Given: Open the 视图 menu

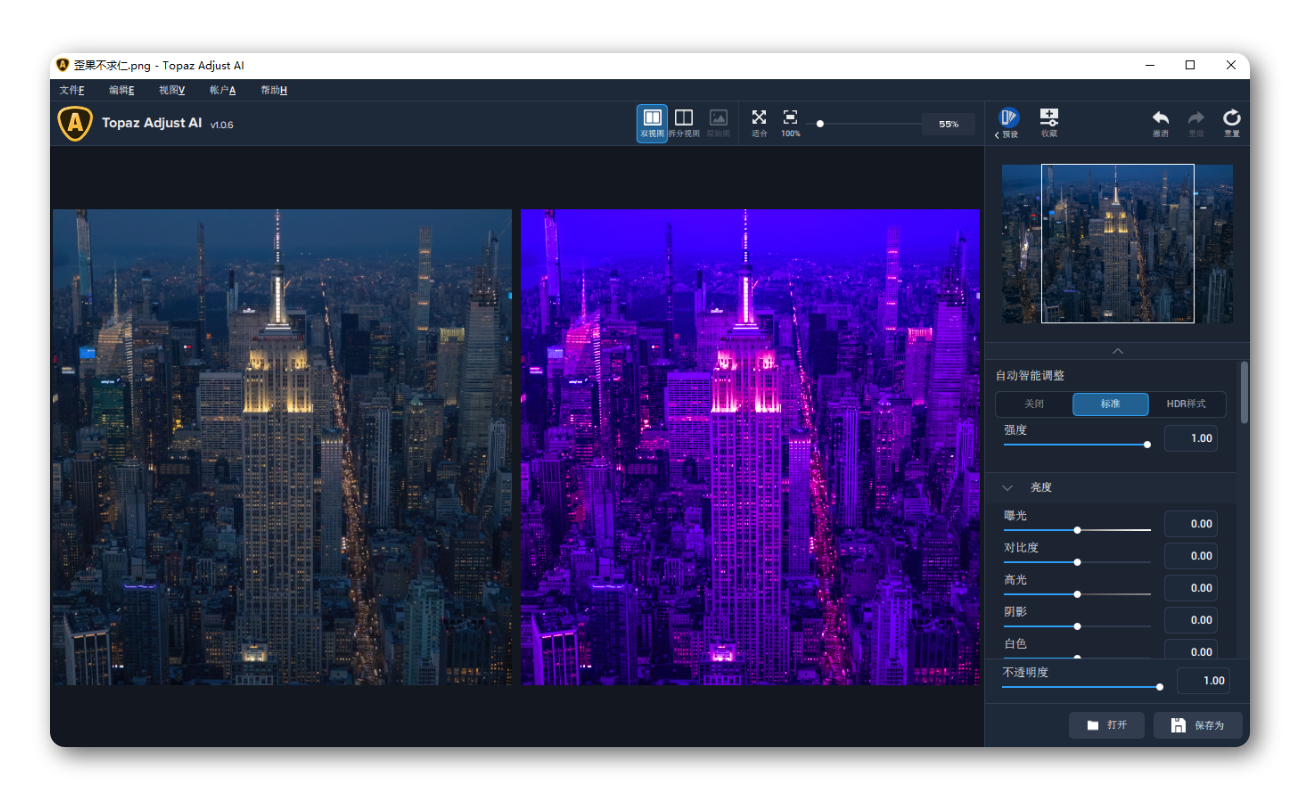Looking at the screenshot, I should coord(173,90).
